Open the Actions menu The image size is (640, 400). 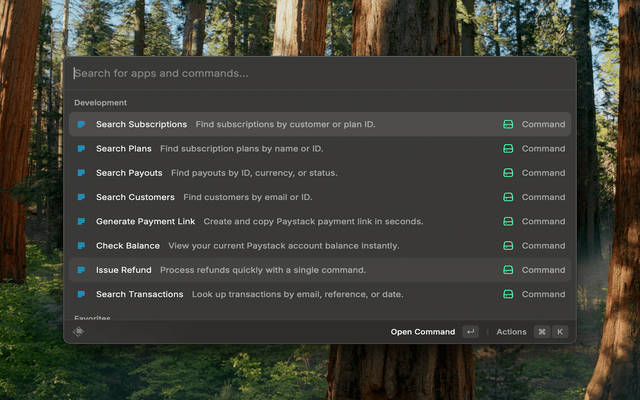point(511,332)
